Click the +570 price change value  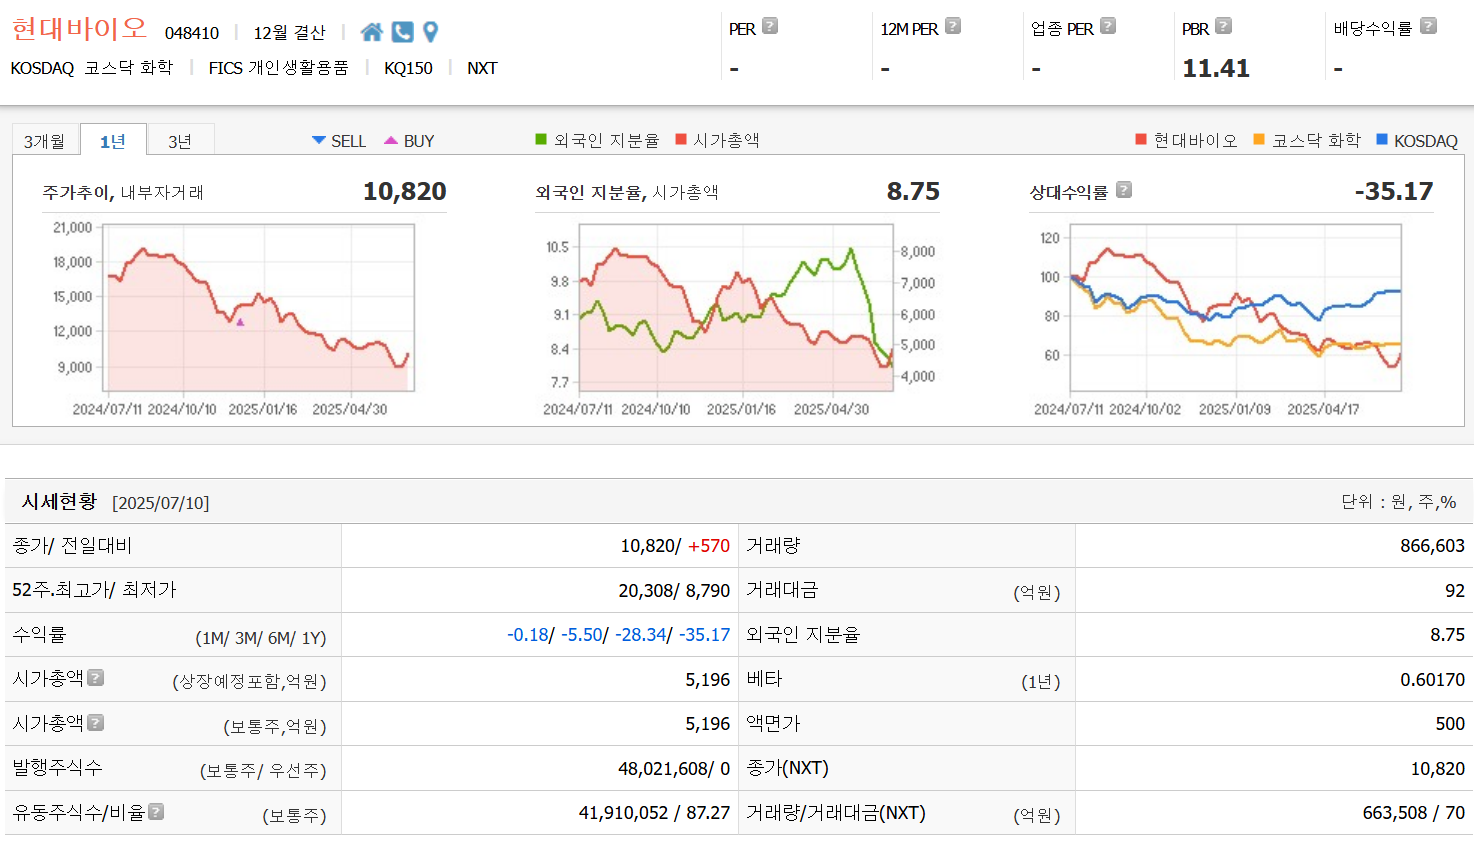click(709, 546)
